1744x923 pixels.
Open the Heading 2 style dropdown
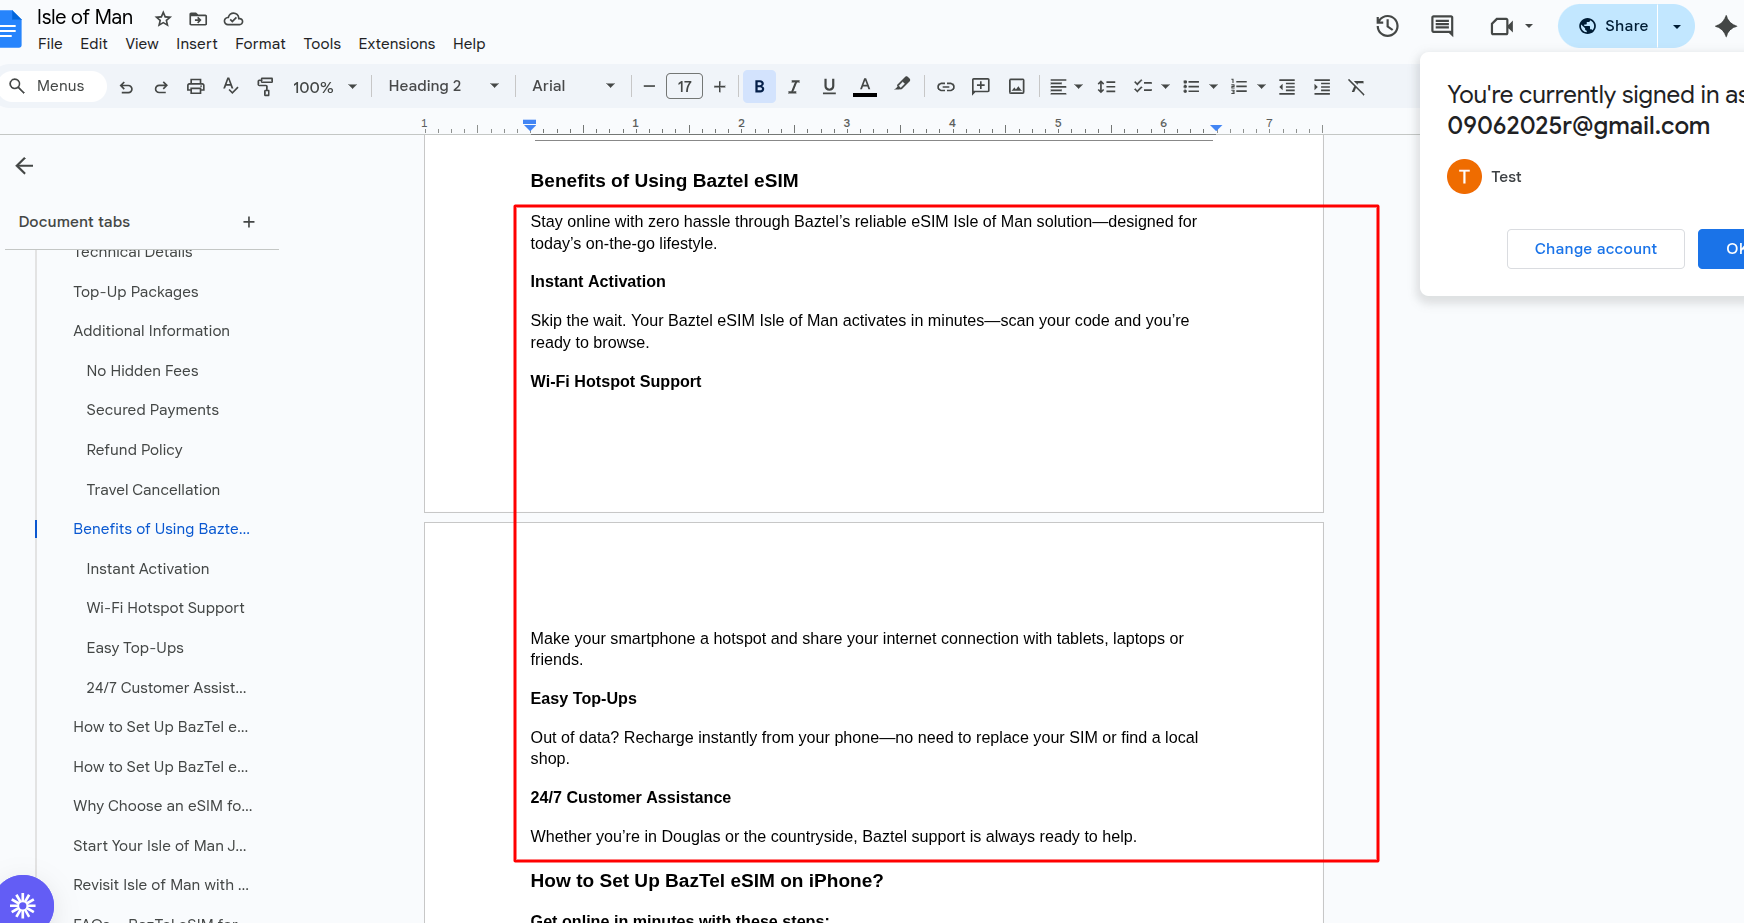tap(443, 86)
